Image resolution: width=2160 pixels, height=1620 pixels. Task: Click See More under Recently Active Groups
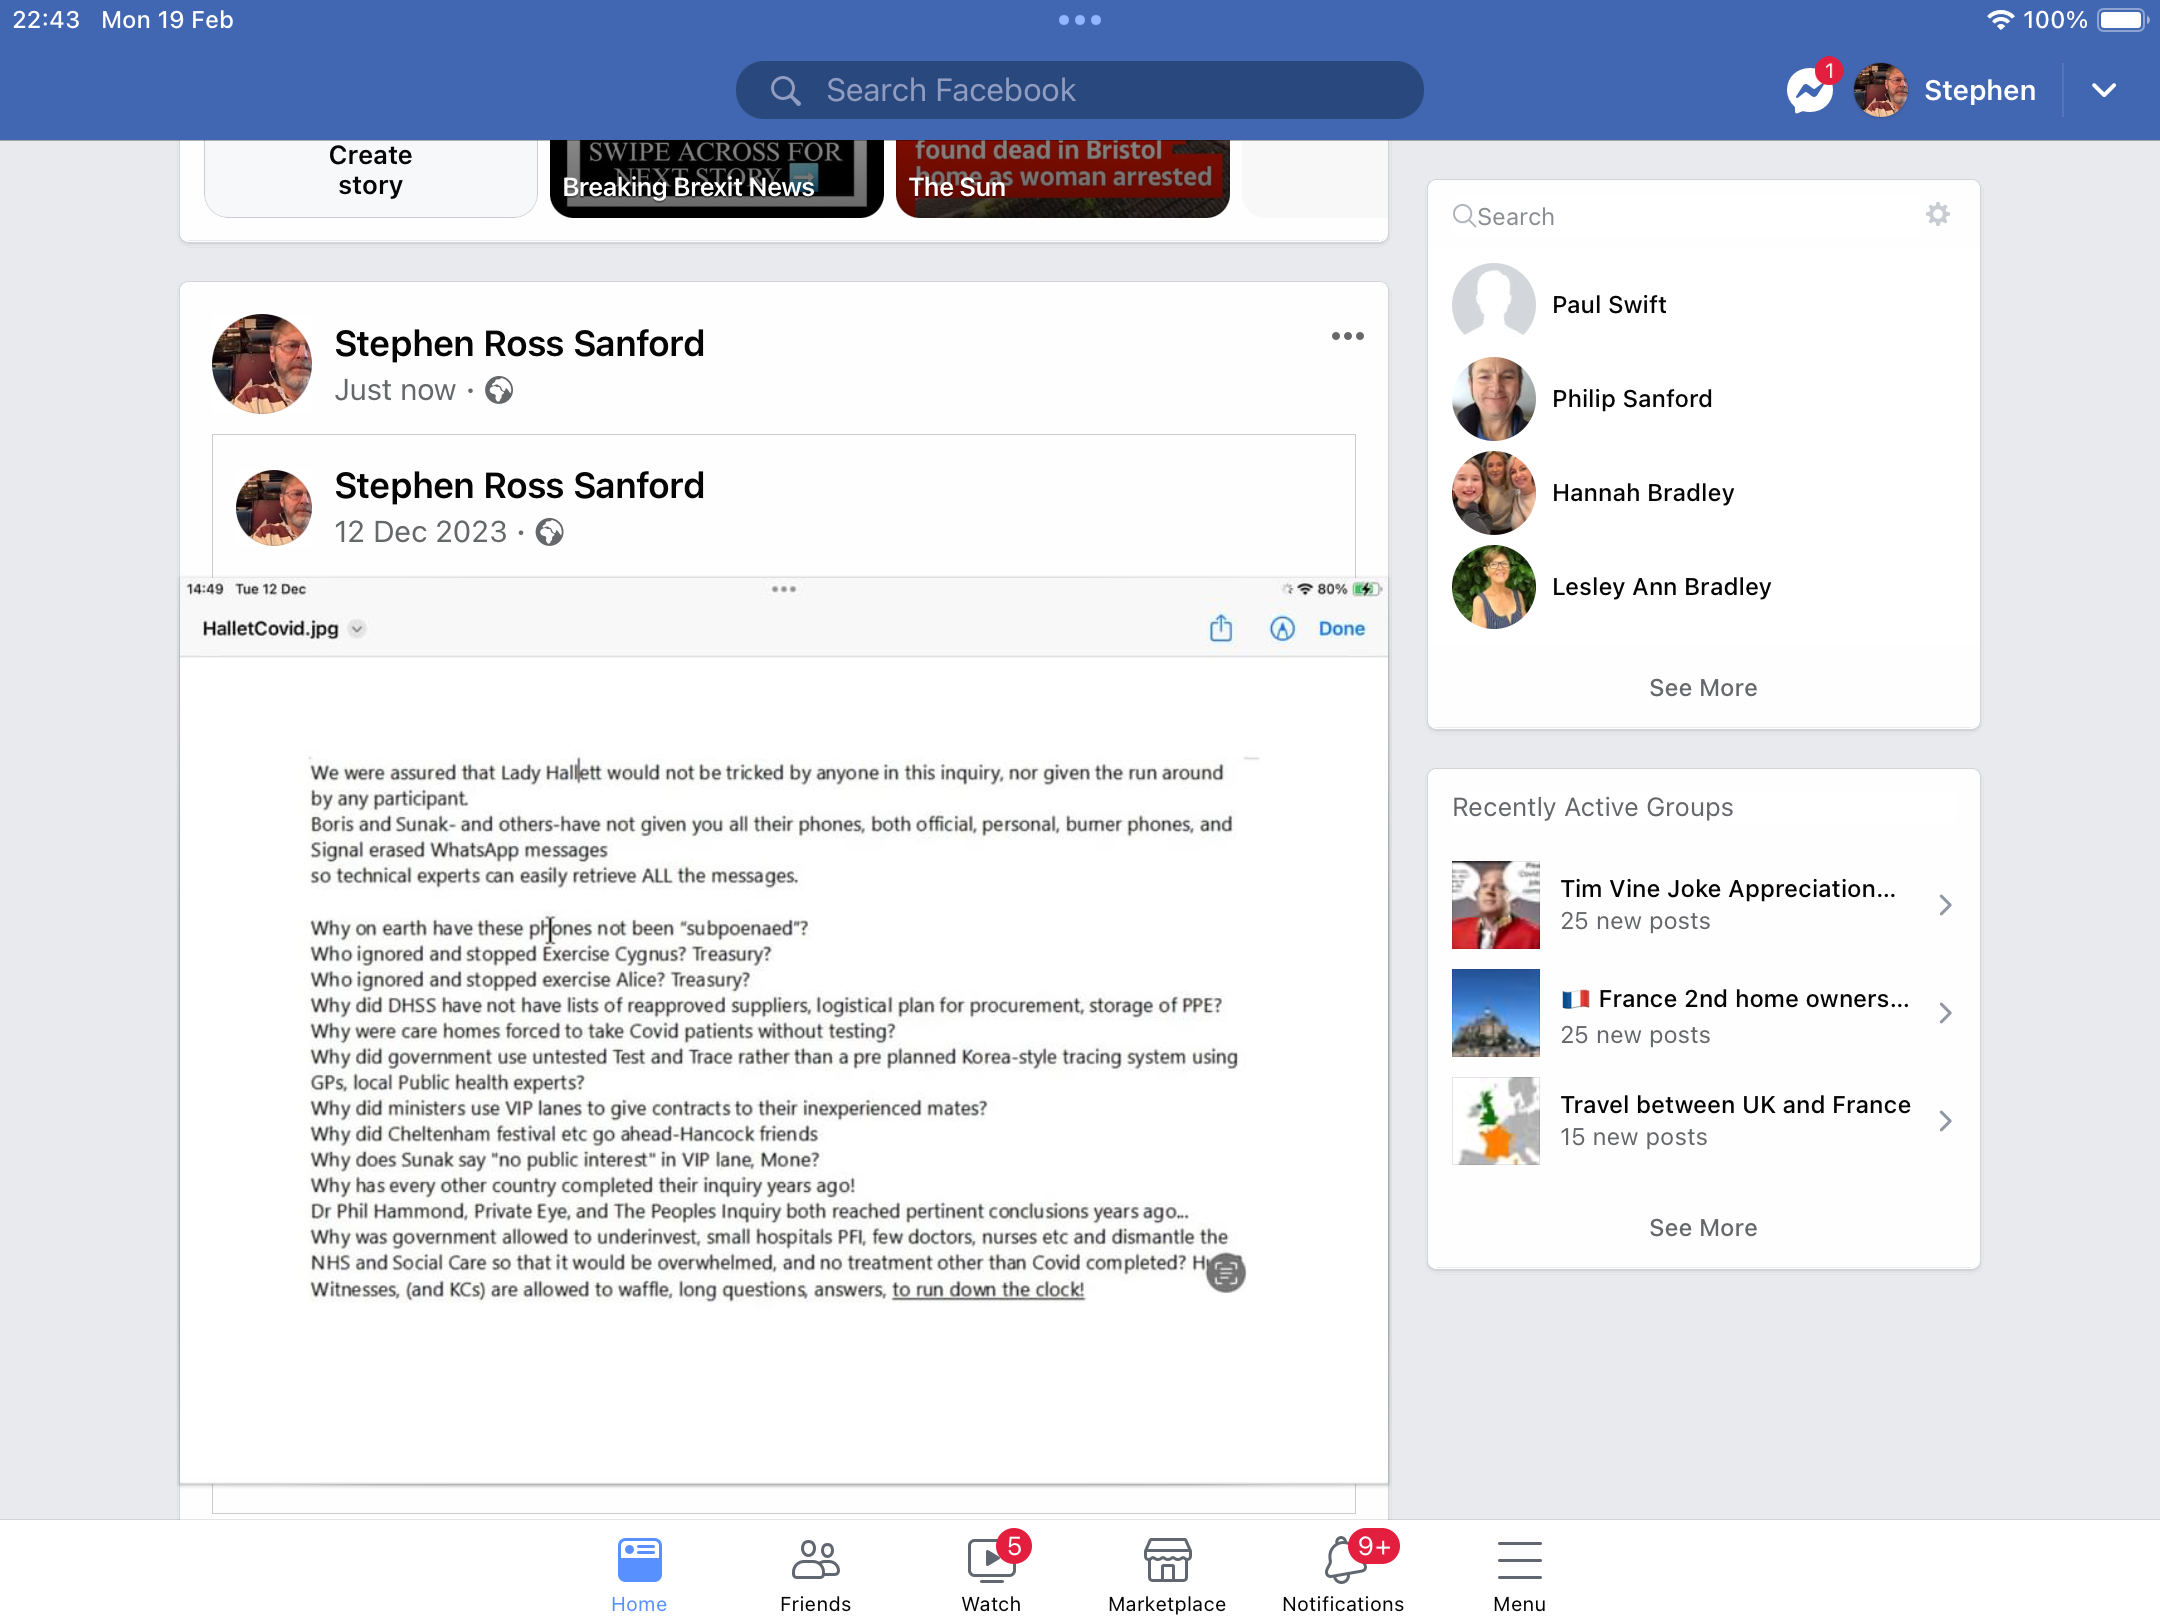[1703, 1228]
